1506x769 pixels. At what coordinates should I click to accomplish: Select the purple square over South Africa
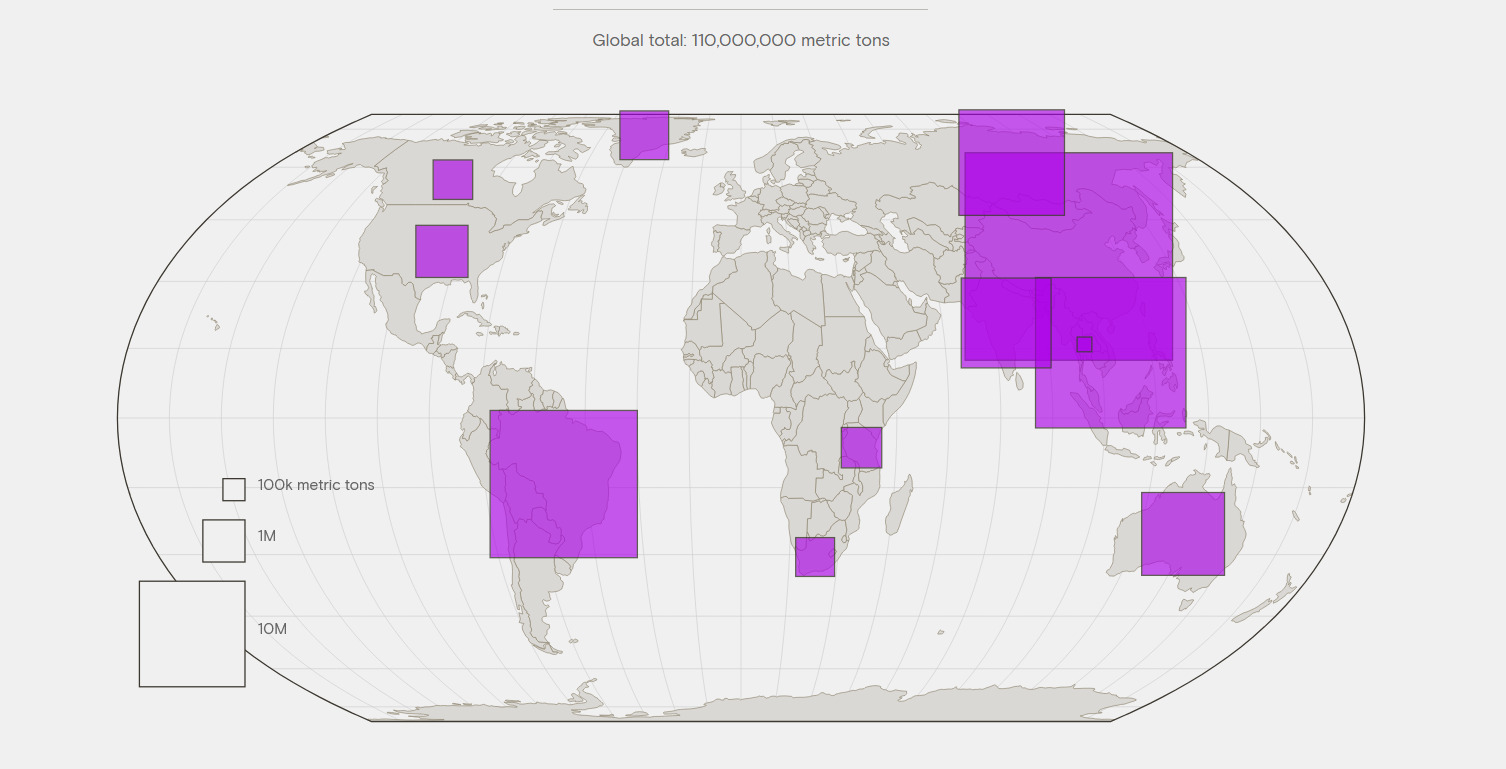815,557
